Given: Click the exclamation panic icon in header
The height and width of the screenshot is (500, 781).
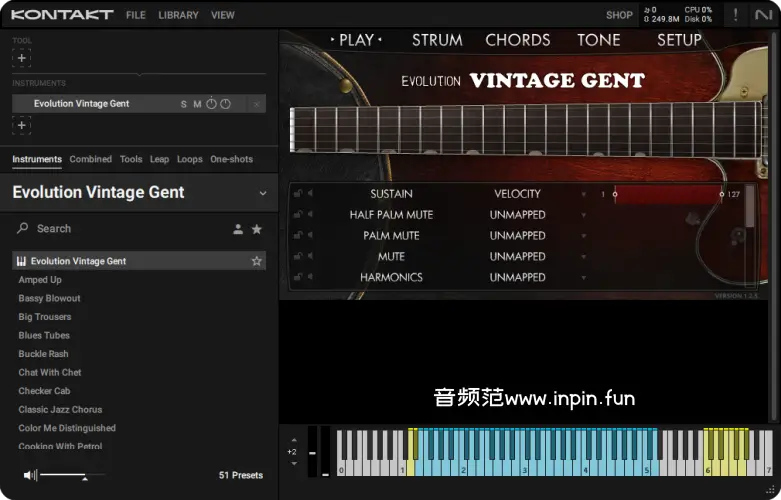Looking at the screenshot, I should 736,15.
